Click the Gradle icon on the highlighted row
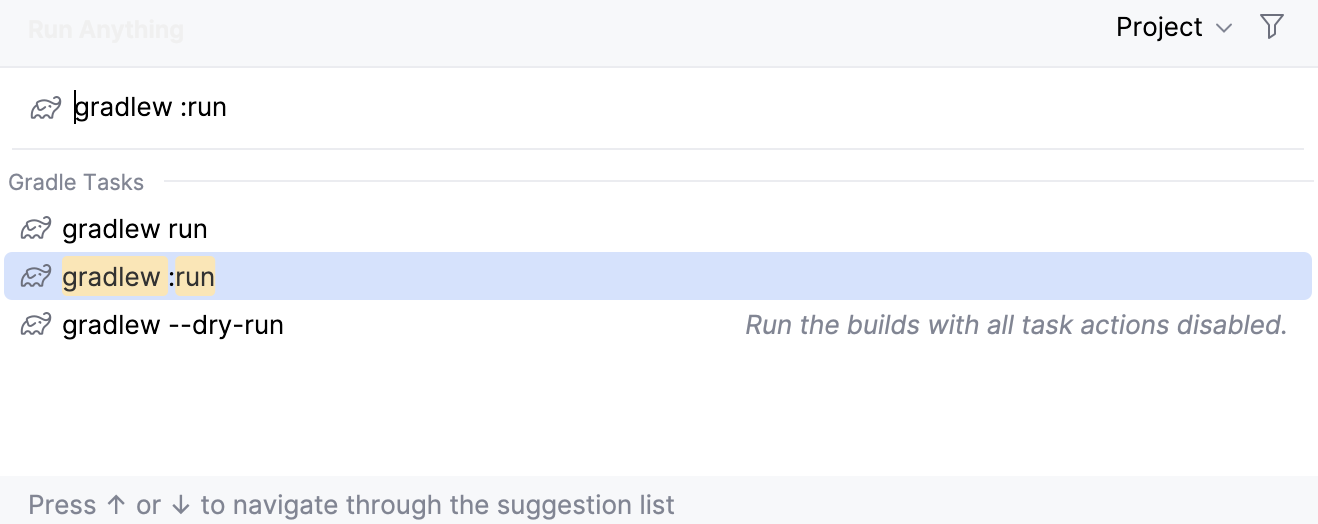Image resolution: width=1318 pixels, height=524 pixels. [x=36, y=277]
